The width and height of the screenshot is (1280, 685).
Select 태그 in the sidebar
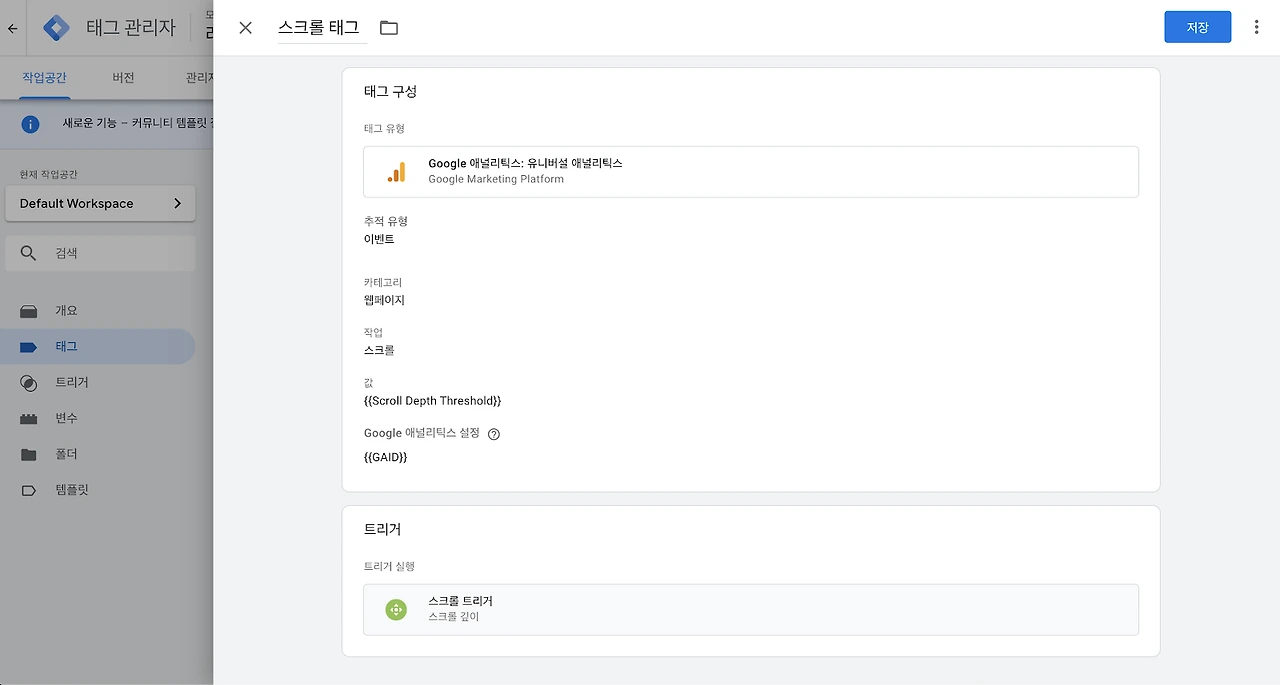(x=100, y=347)
